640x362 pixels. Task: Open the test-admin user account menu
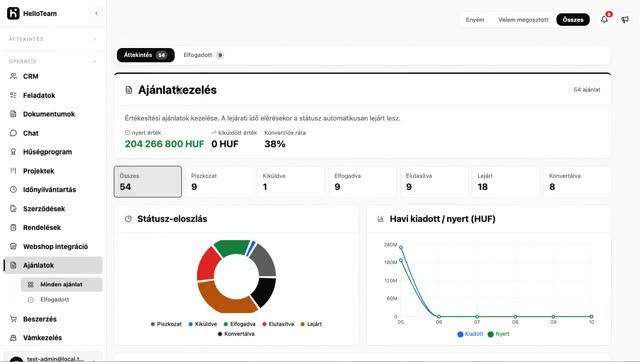point(53,358)
